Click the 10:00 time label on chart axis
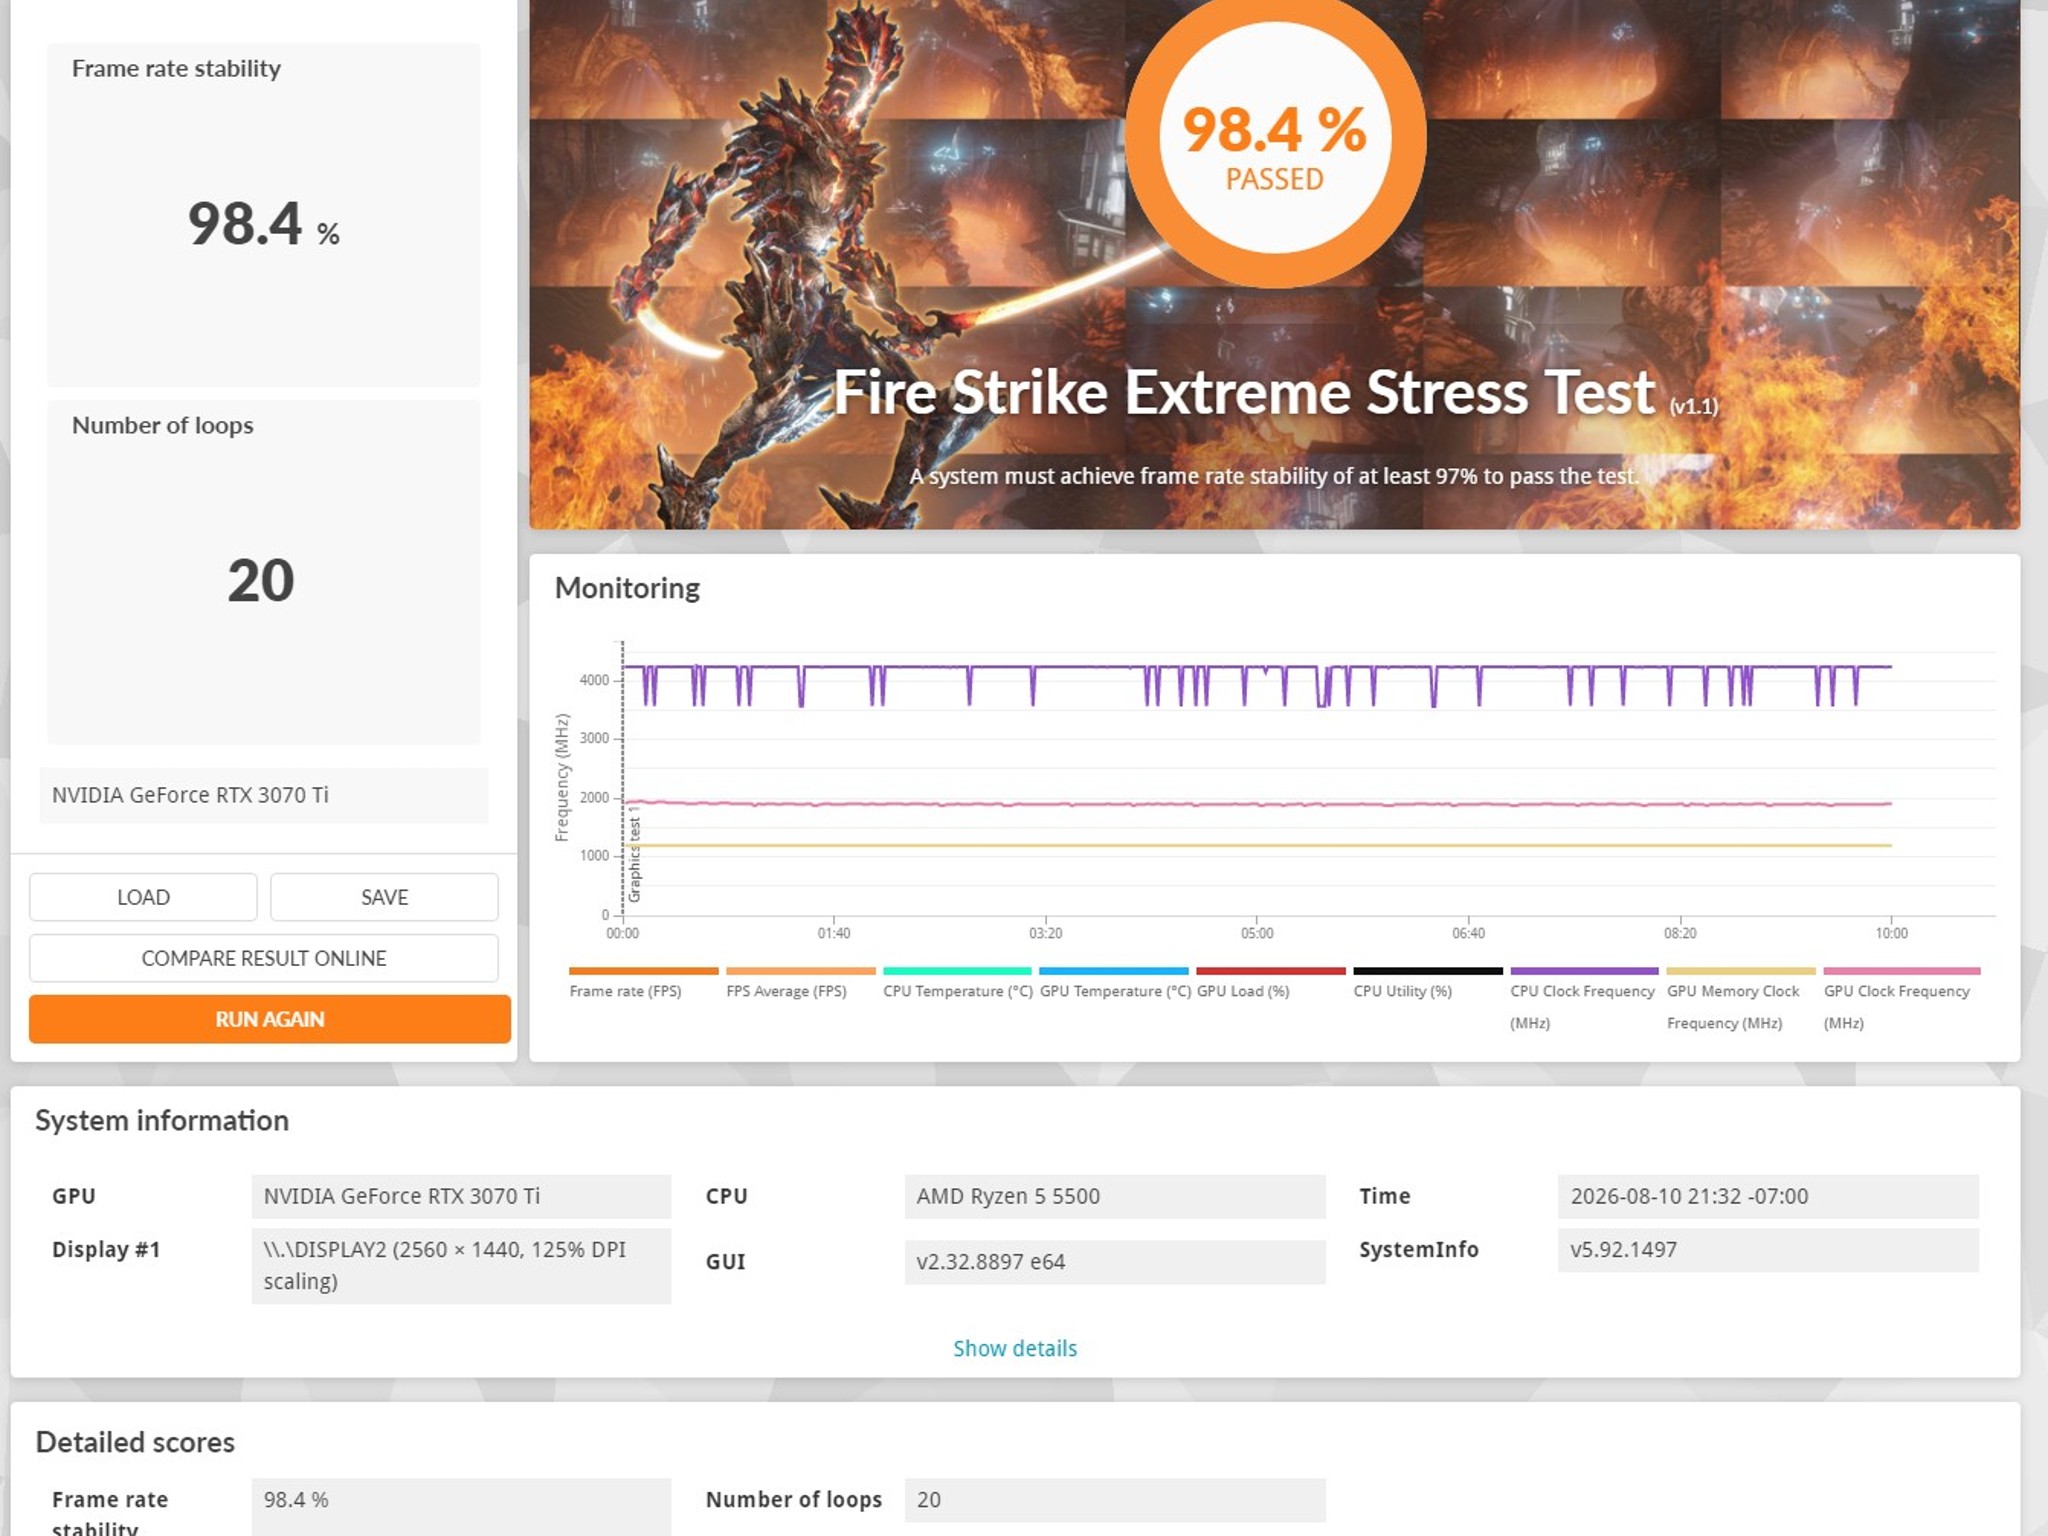The width and height of the screenshot is (2048, 1536). (1891, 934)
